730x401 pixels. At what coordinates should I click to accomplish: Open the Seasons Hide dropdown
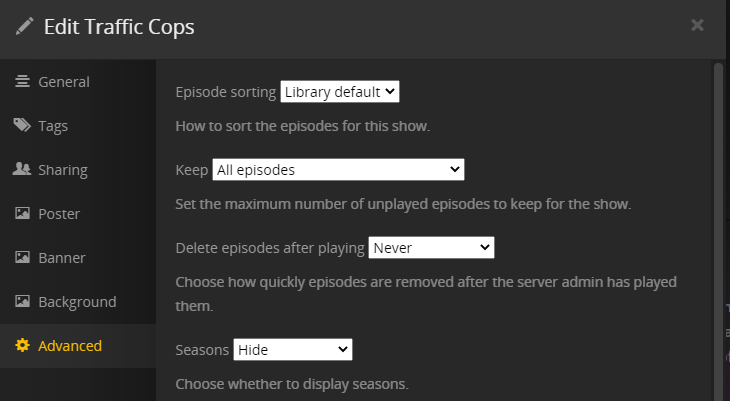(x=292, y=350)
